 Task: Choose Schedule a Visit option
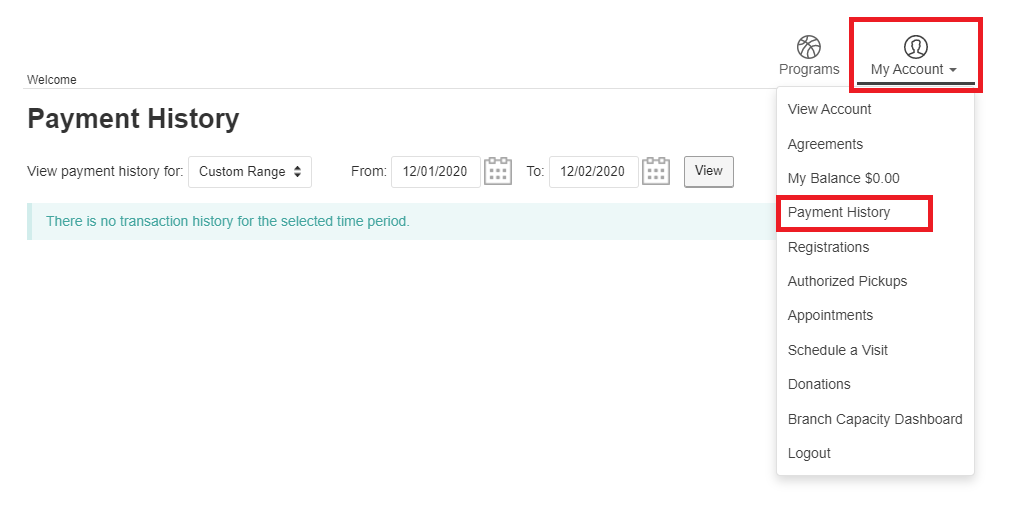837,350
